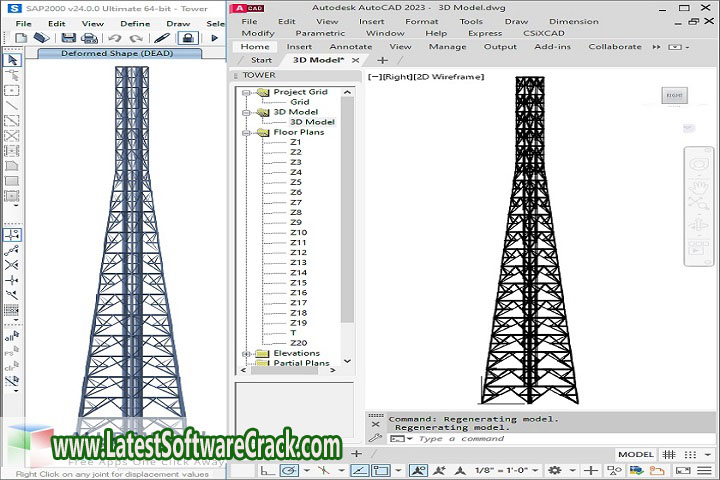The width and height of the screenshot is (720, 480).
Task: Click the Undo arrow in SAP2000 toolbar
Action: click(115, 38)
